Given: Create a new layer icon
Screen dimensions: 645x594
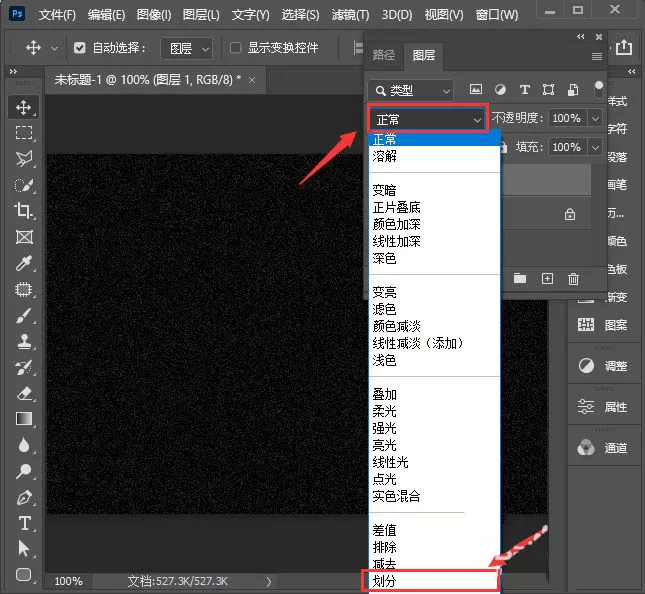Looking at the screenshot, I should (x=547, y=278).
